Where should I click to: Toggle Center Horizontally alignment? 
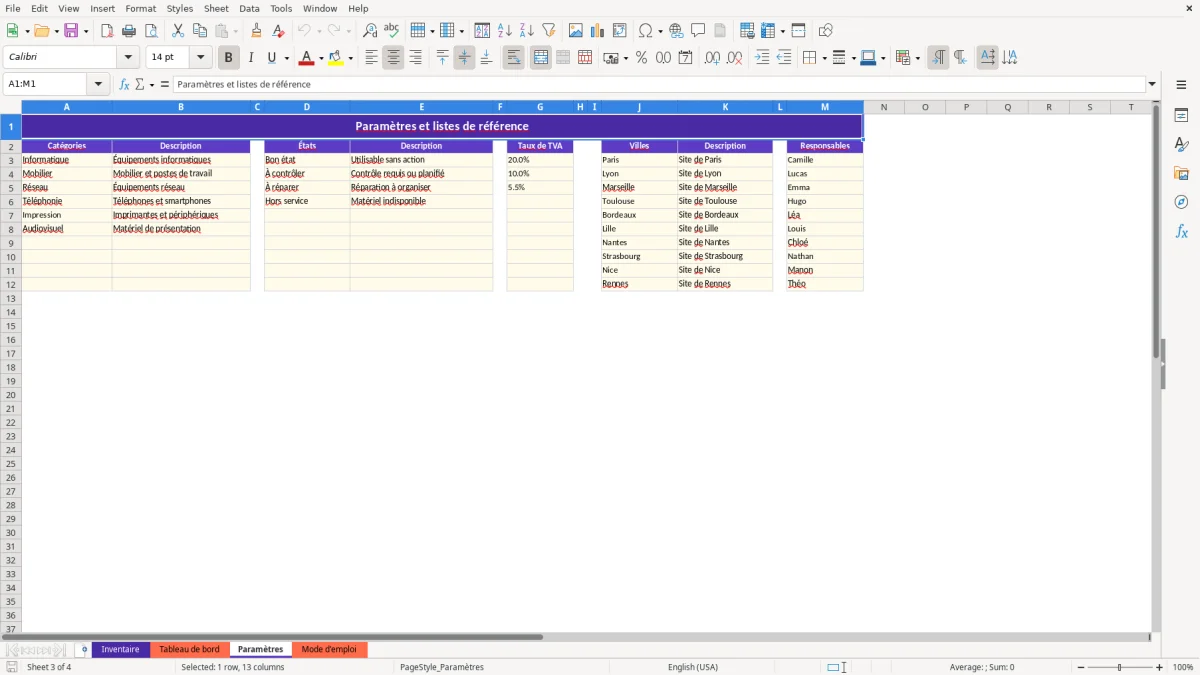pyautogui.click(x=393, y=58)
